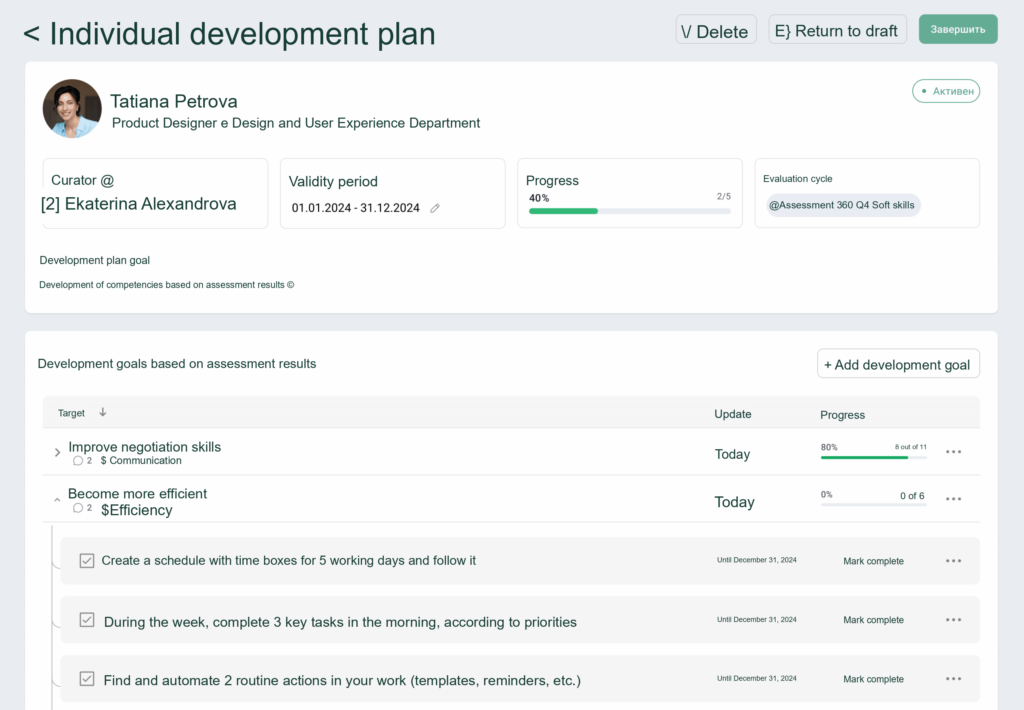Screen dimensions: 1024x710
Task: Open more options for 3 key tasks item
Action: tap(953, 619)
